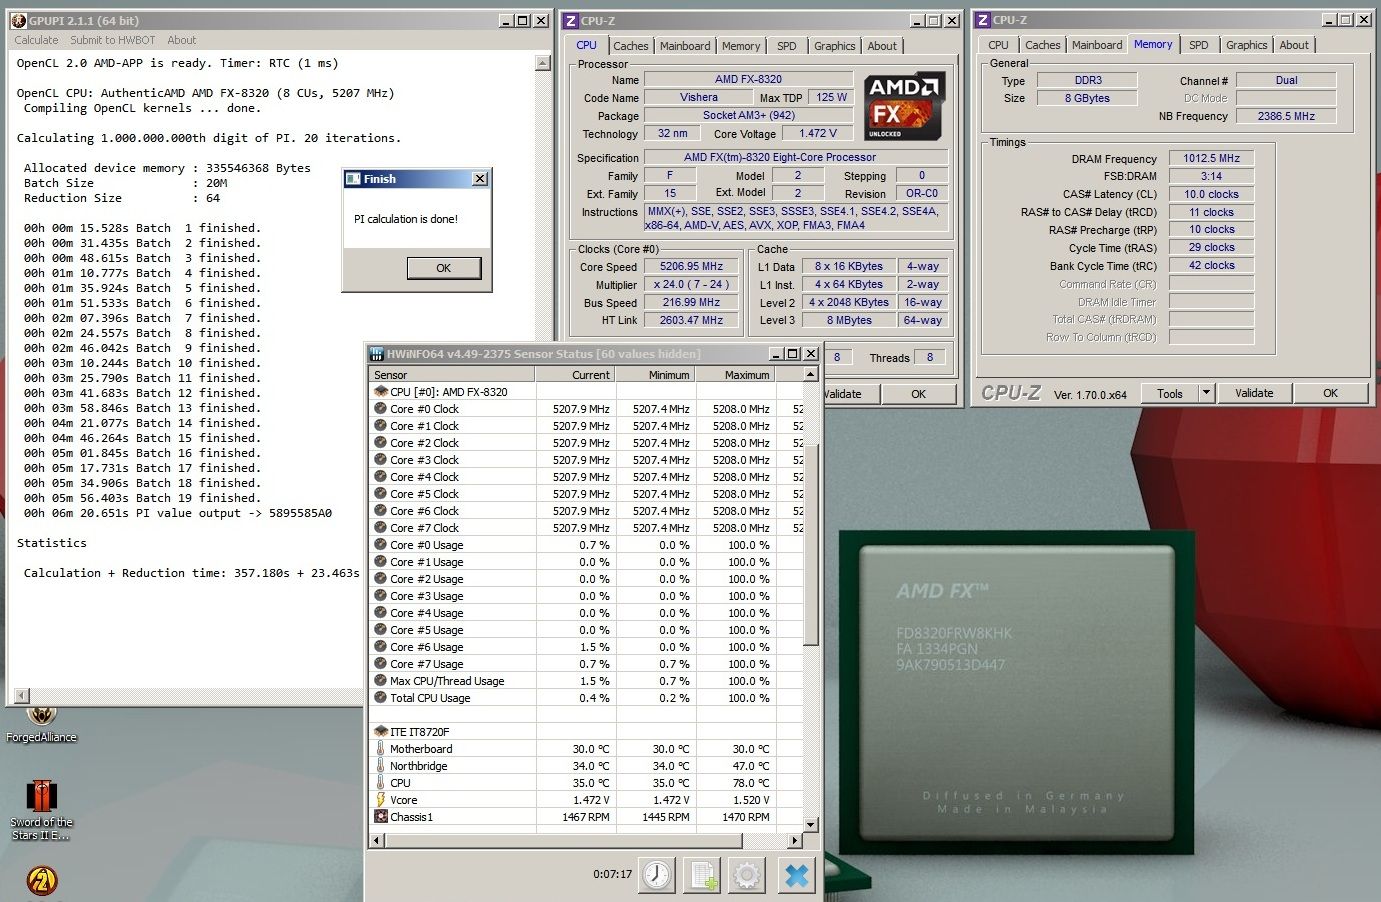The width and height of the screenshot is (1381, 902).
Task: Select the Northbridge temperature row
Action: [586, 766]
